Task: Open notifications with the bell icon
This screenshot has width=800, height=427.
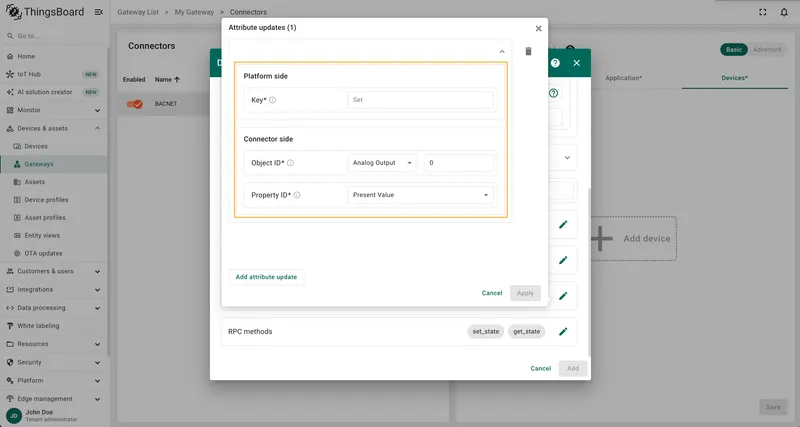Action: click(x=784, y=12)
